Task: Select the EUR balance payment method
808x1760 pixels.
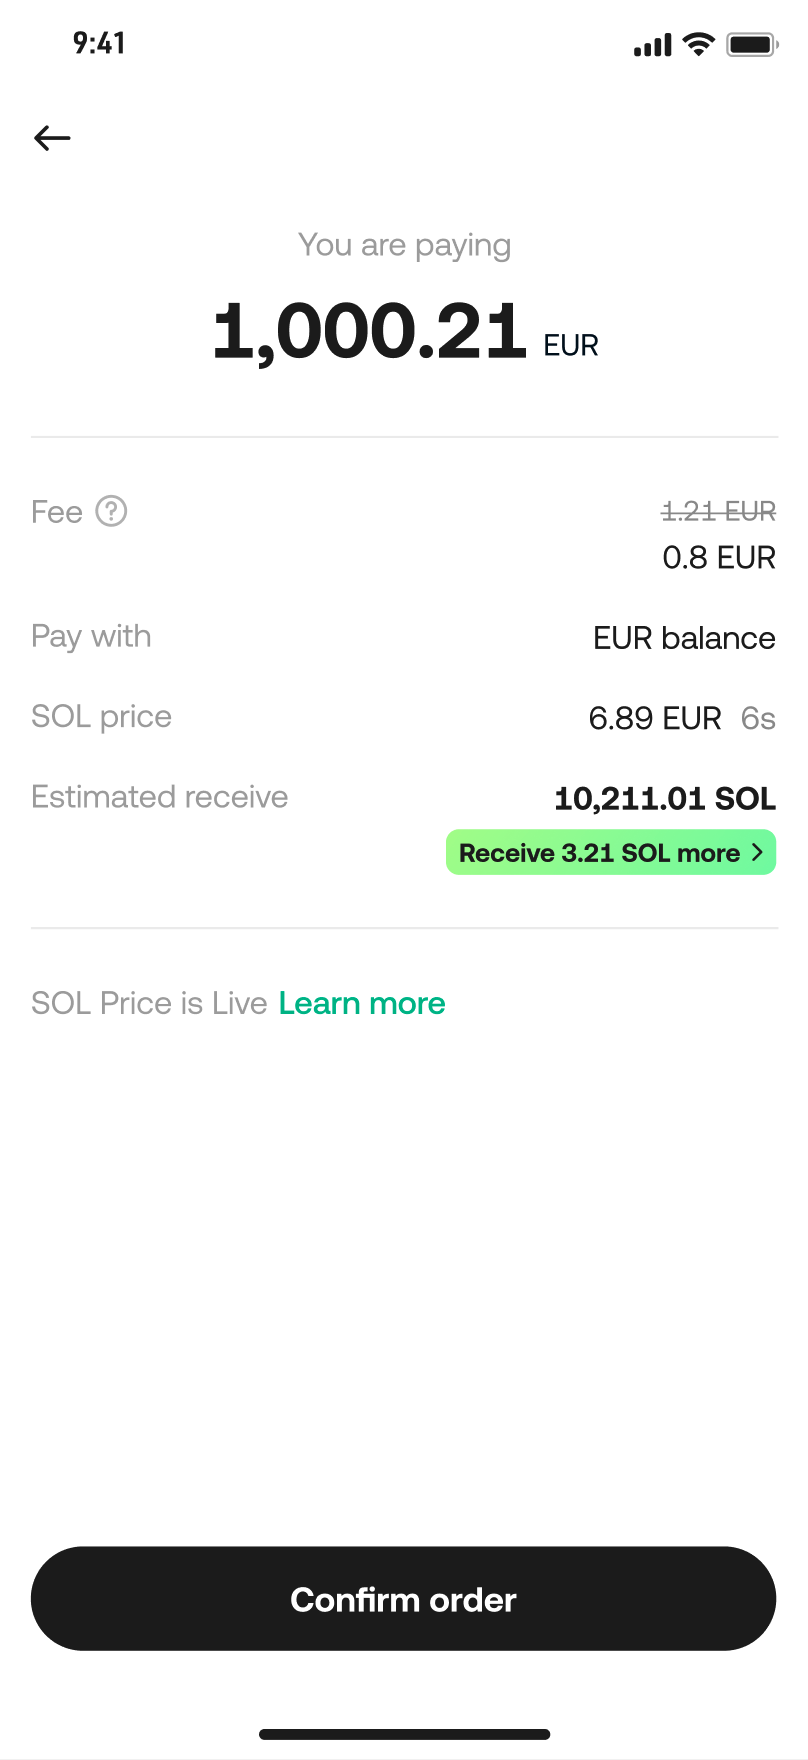Action: click(x=684, y=638)
